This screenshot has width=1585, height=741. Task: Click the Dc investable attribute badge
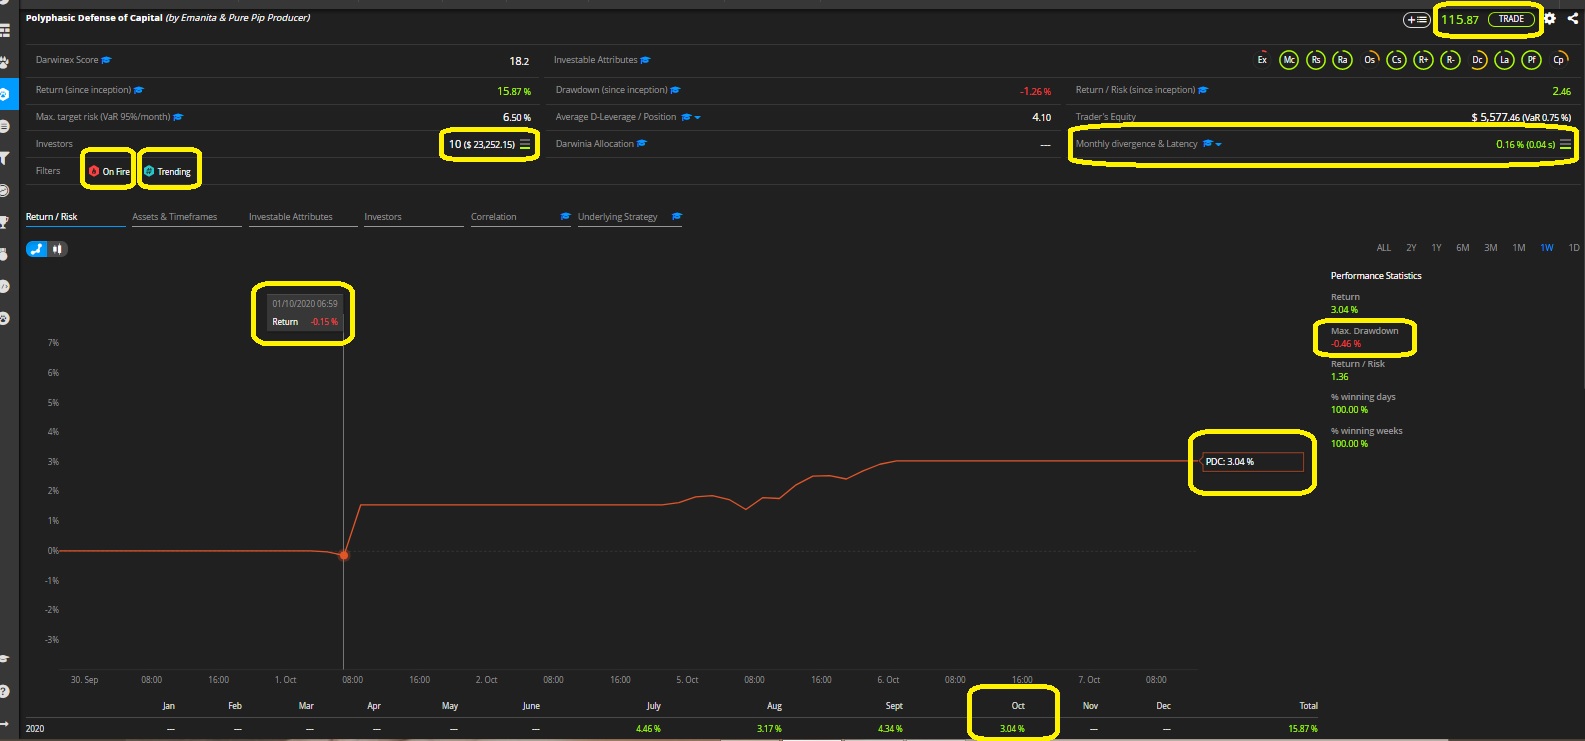click(1477, 60)
